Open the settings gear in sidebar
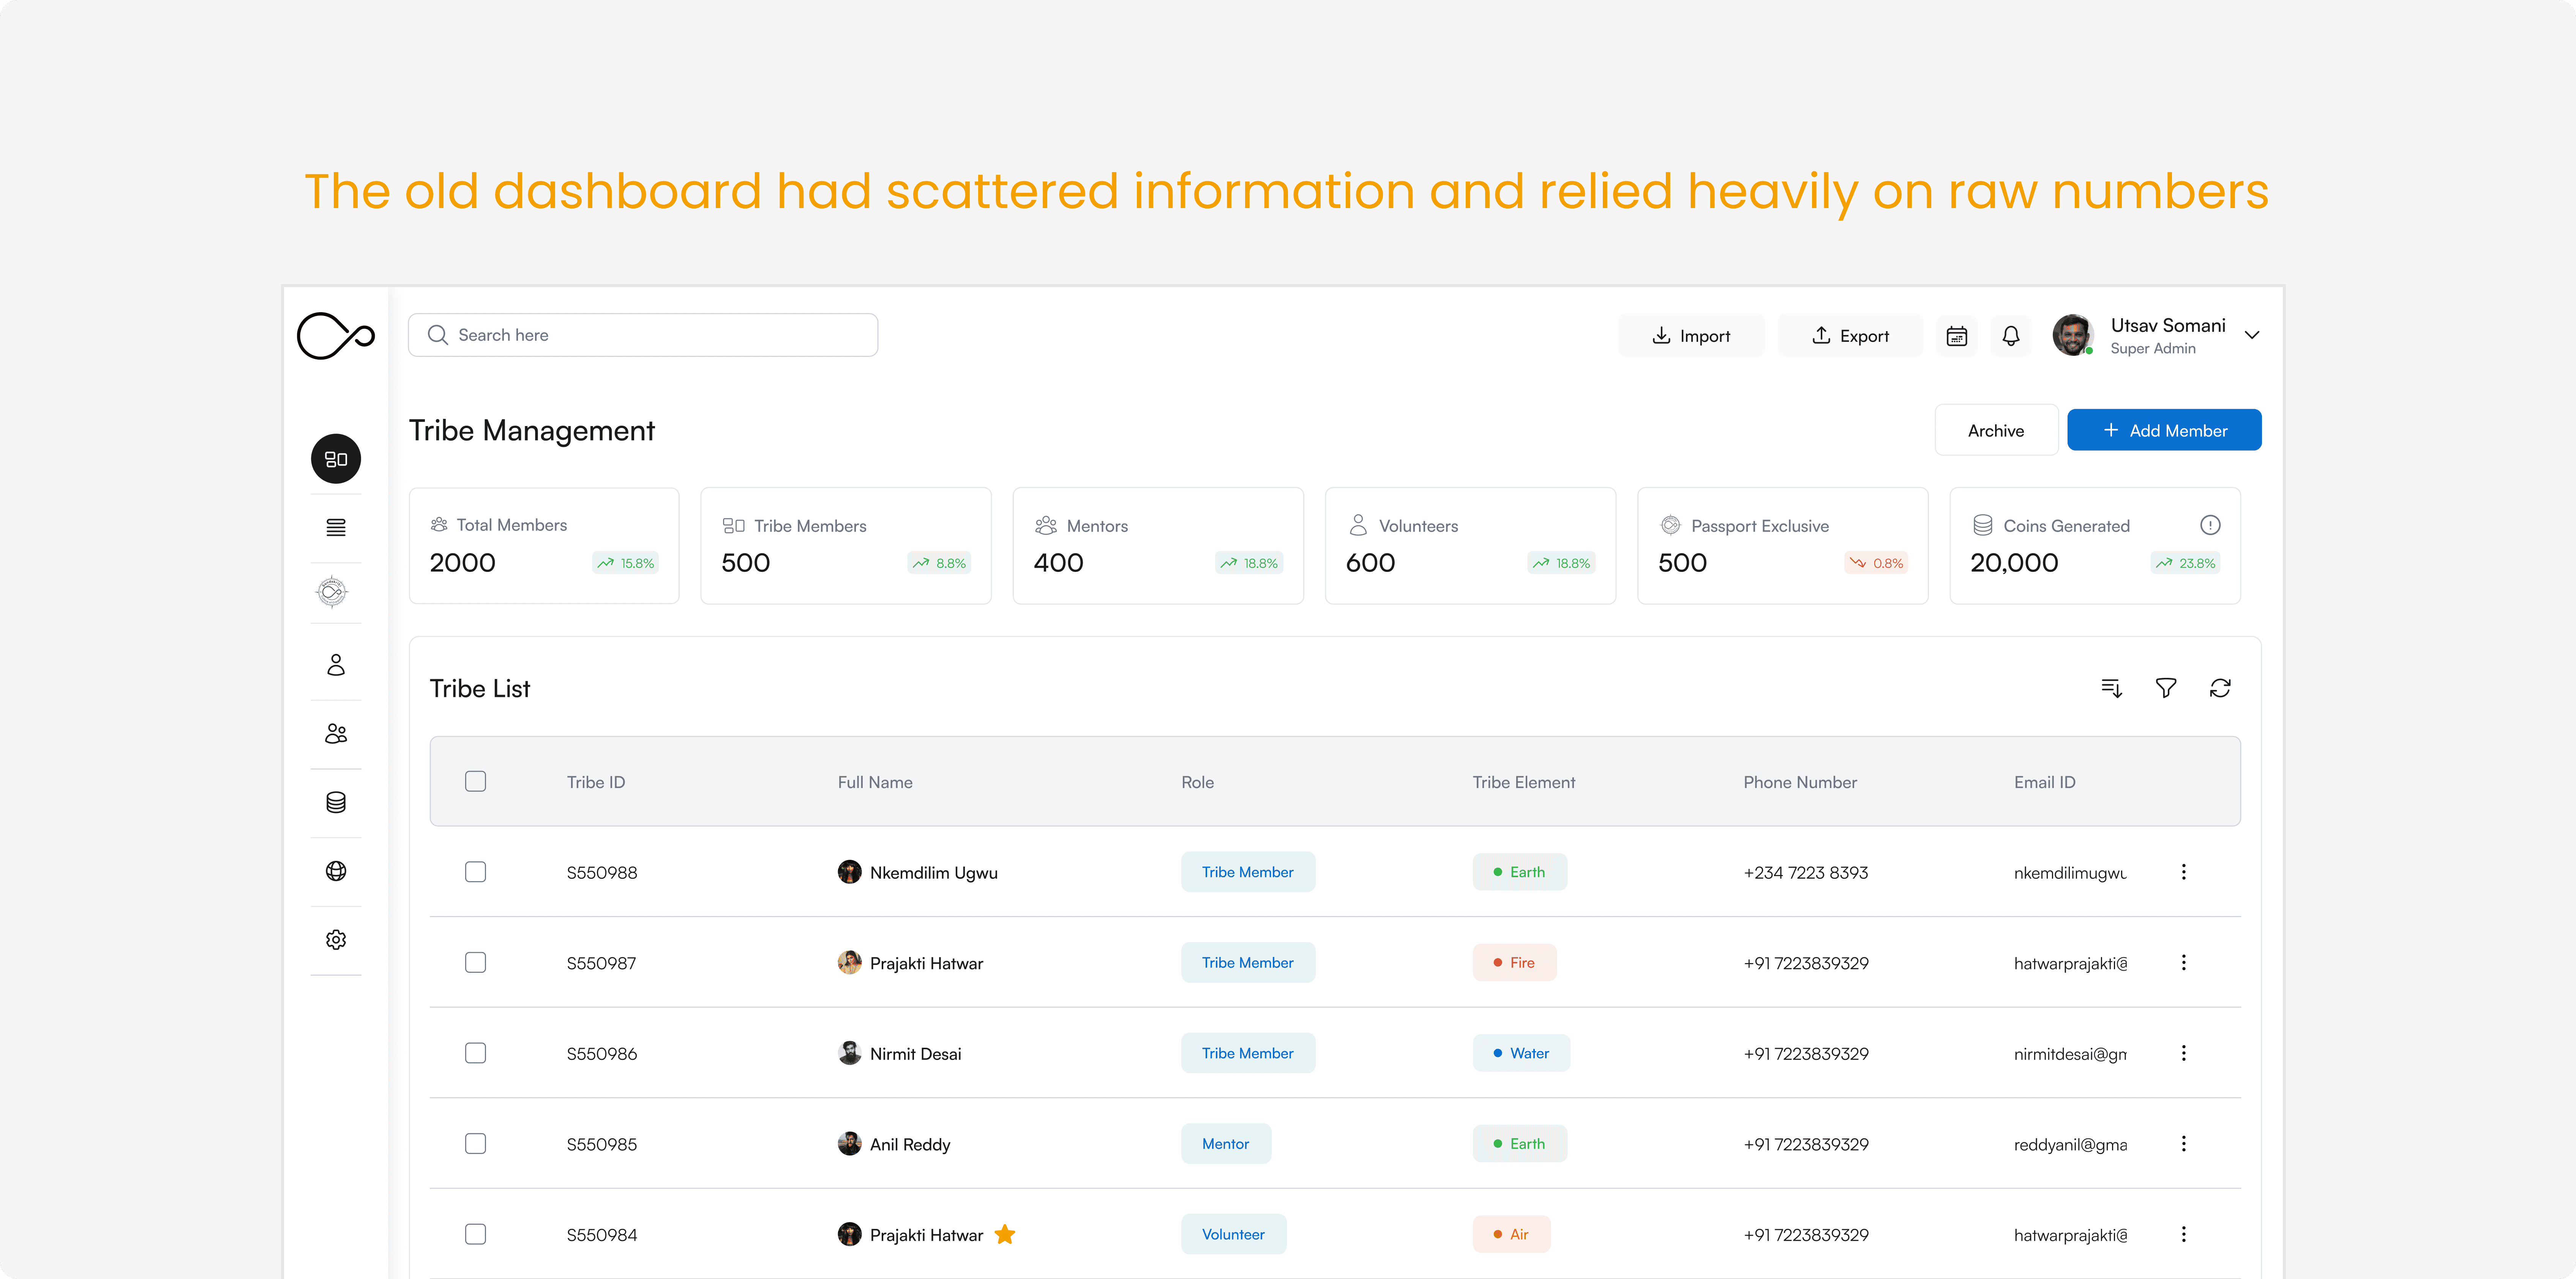 pos(336,940)
